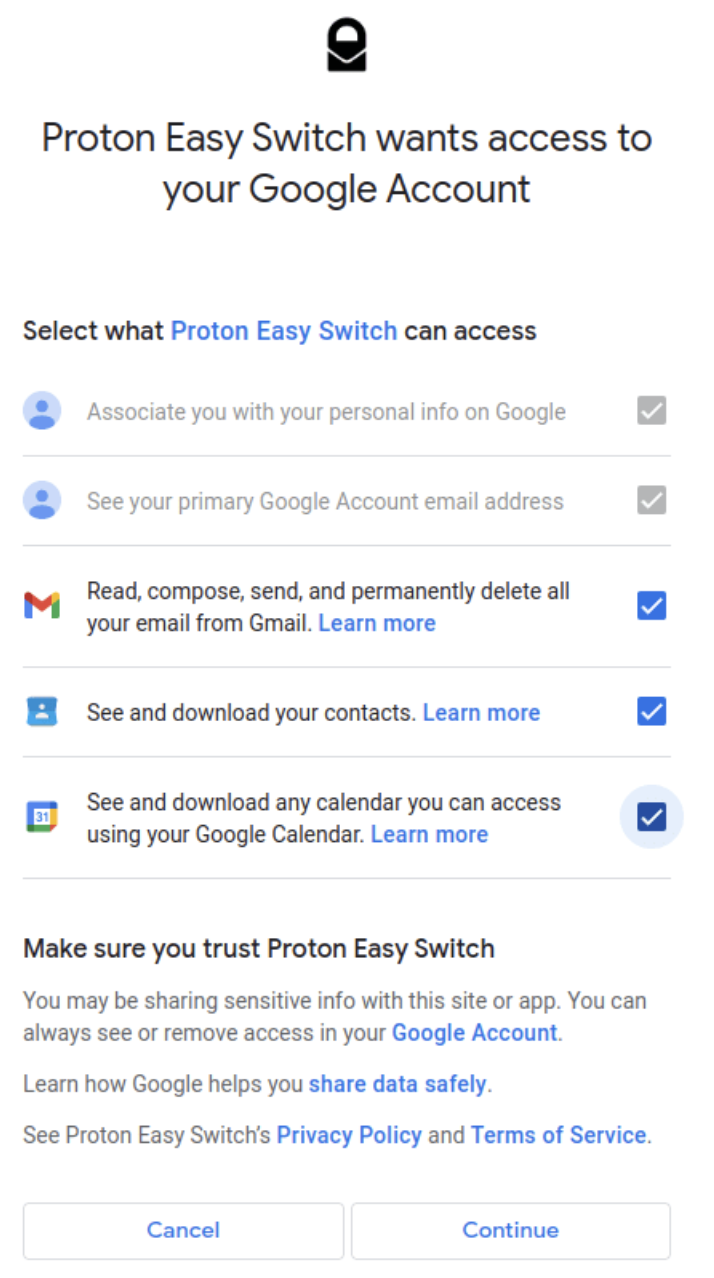714x1278 pixels.
Task: Click the Proton lock logo icon
Action: point(347,47)
